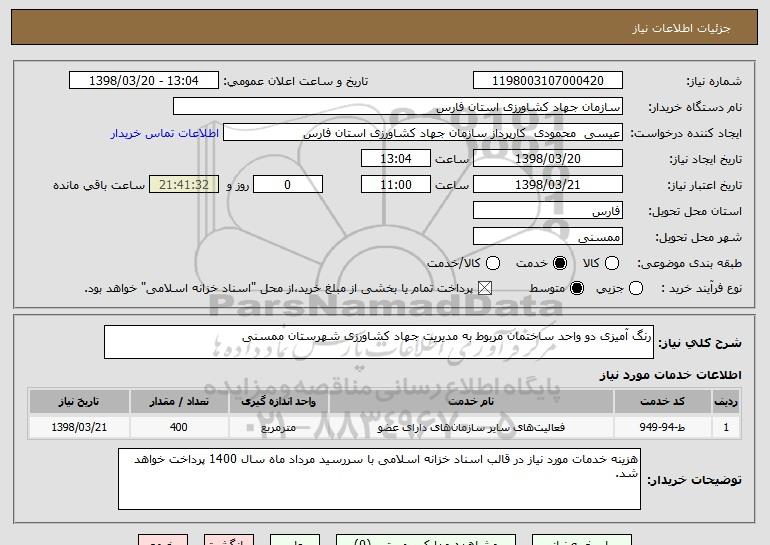
Task: Click the شهر محل تحویل label
Action: [x=698, y=238]
